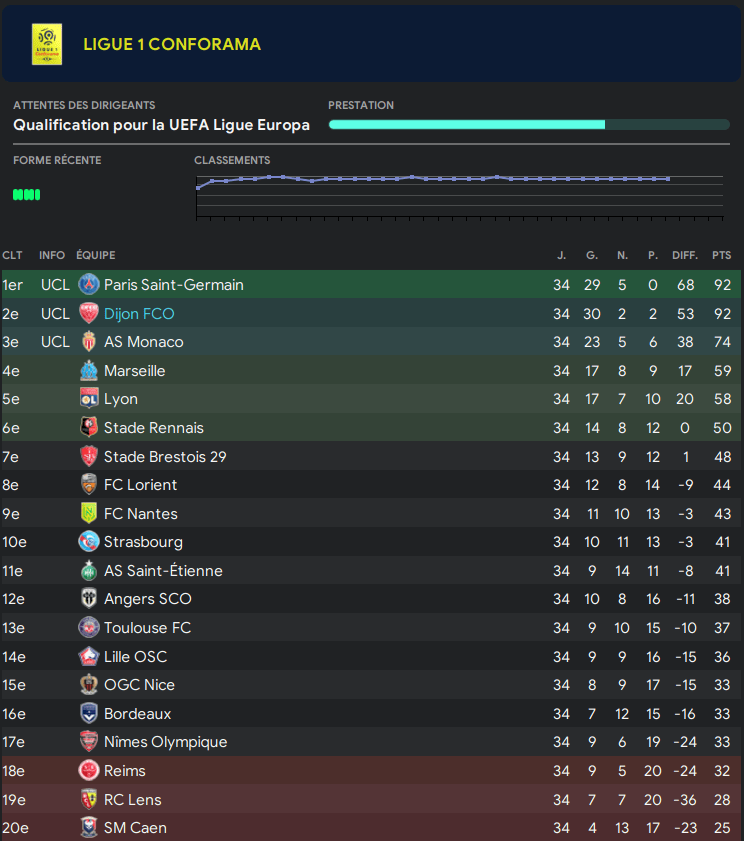Viewport: 744px width, 841px height.
Task: Click the Lille OSC club crest
Action: pos(89,657)
